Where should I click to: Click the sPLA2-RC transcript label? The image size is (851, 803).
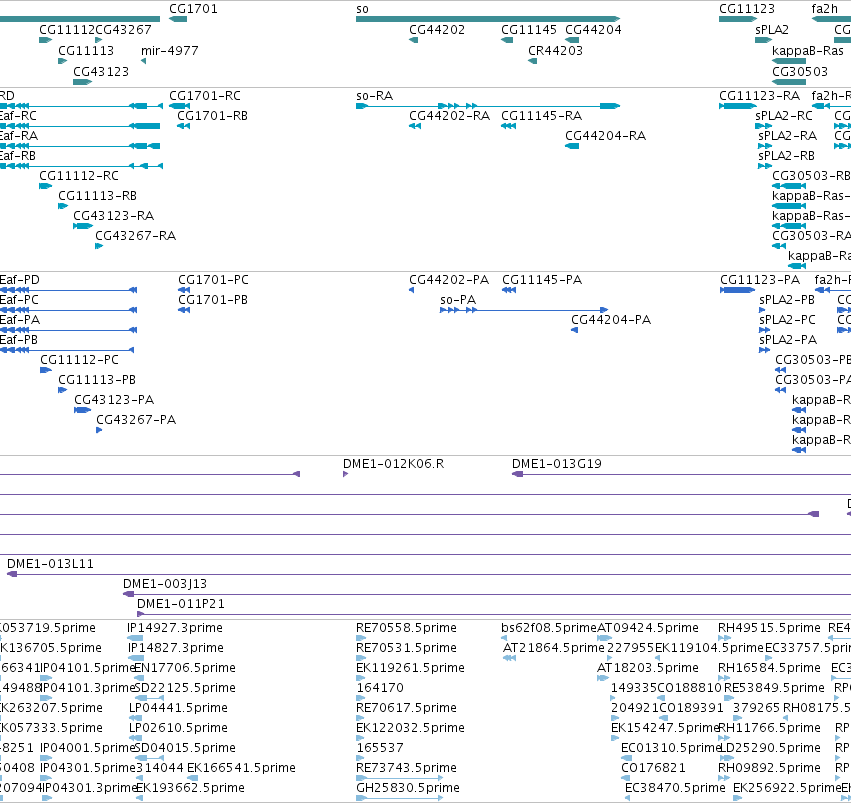click(x=784, y=116)
